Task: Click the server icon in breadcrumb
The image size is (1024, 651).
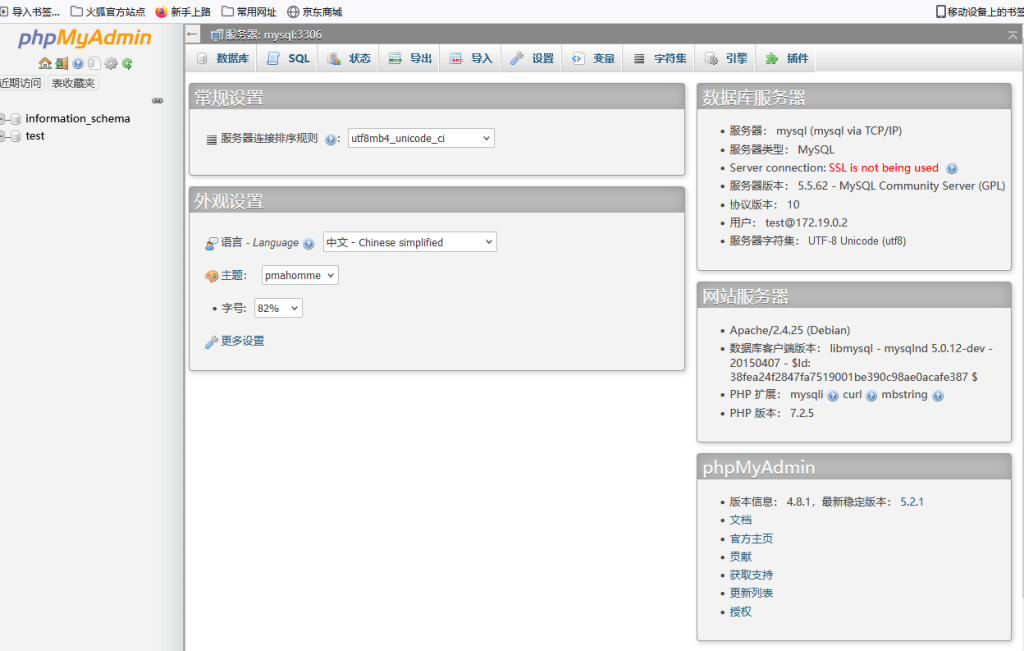Action: [217, 35]
